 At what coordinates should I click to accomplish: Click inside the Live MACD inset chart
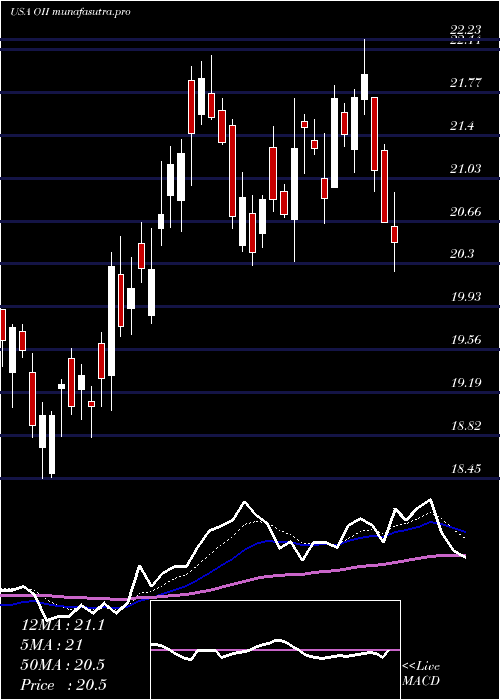tap(275, 650)
